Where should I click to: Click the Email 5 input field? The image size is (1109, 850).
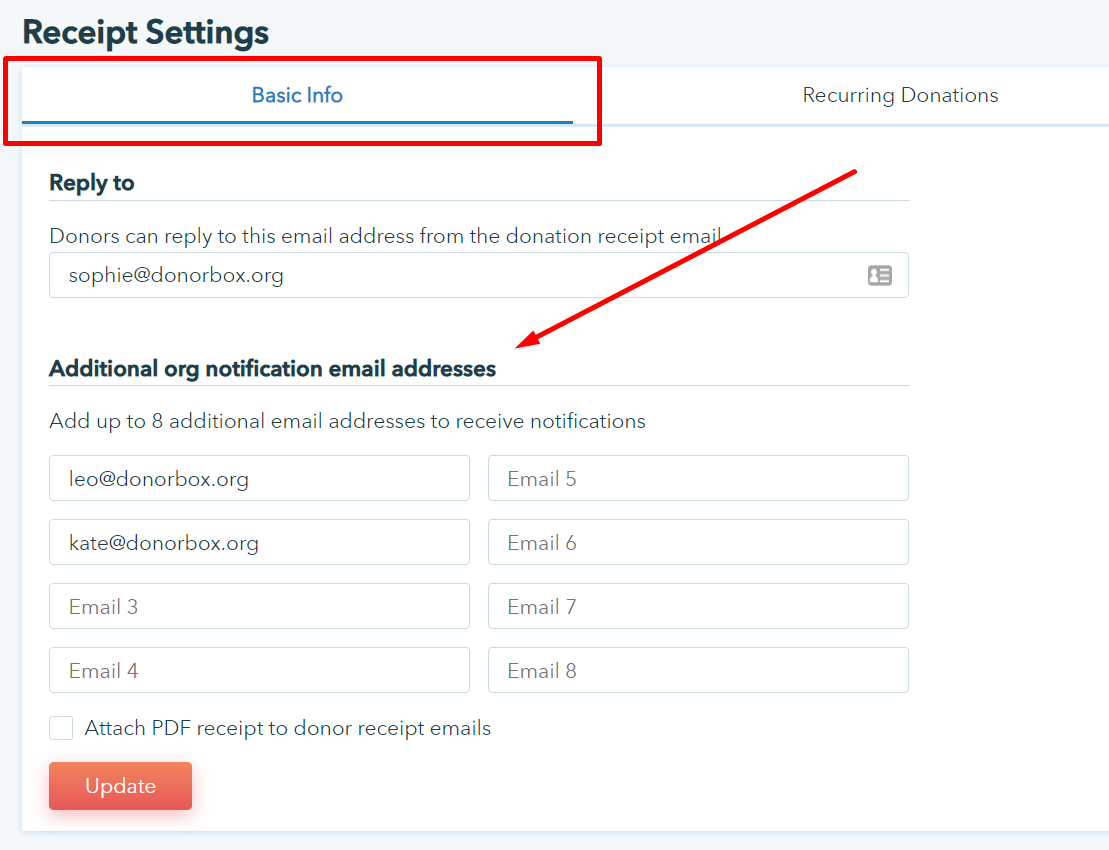pos(698,478)
